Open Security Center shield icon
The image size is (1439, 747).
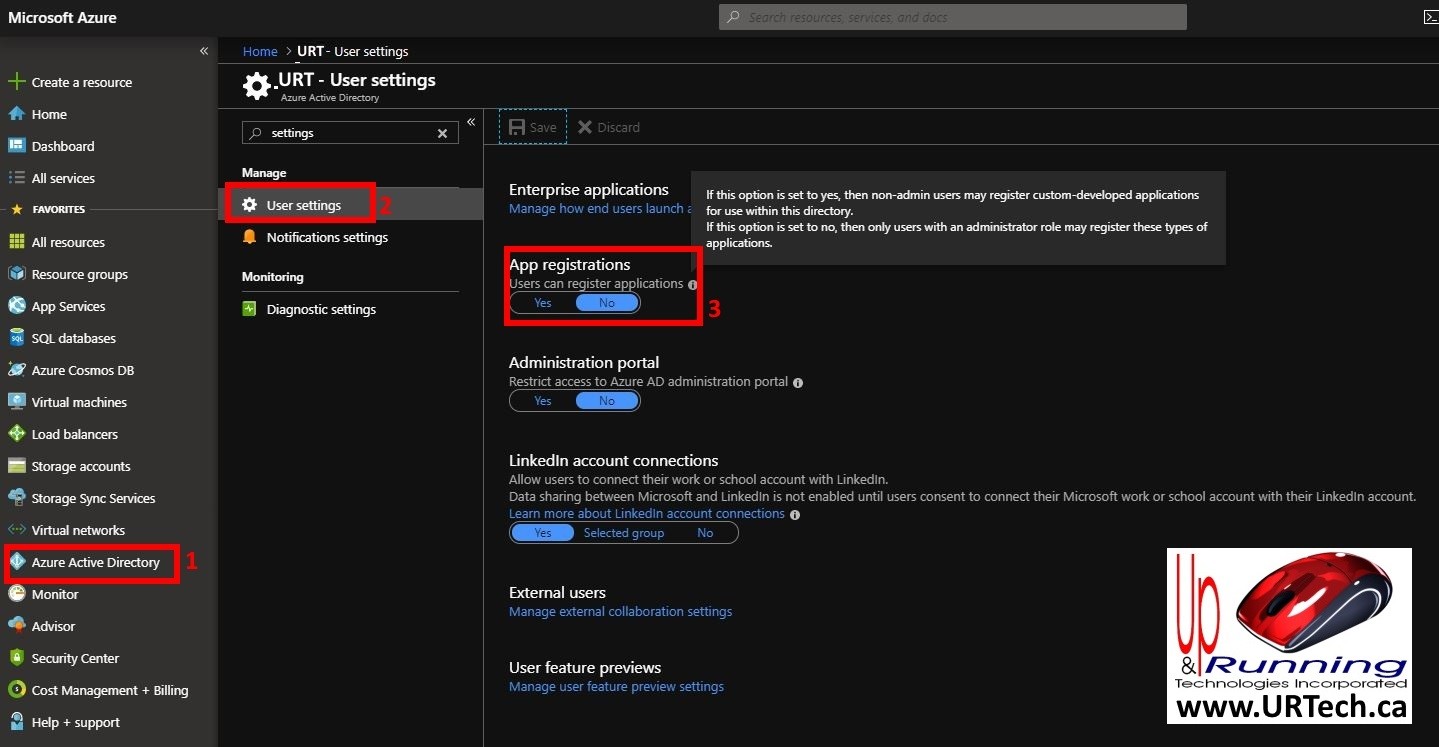click(16, 658)
